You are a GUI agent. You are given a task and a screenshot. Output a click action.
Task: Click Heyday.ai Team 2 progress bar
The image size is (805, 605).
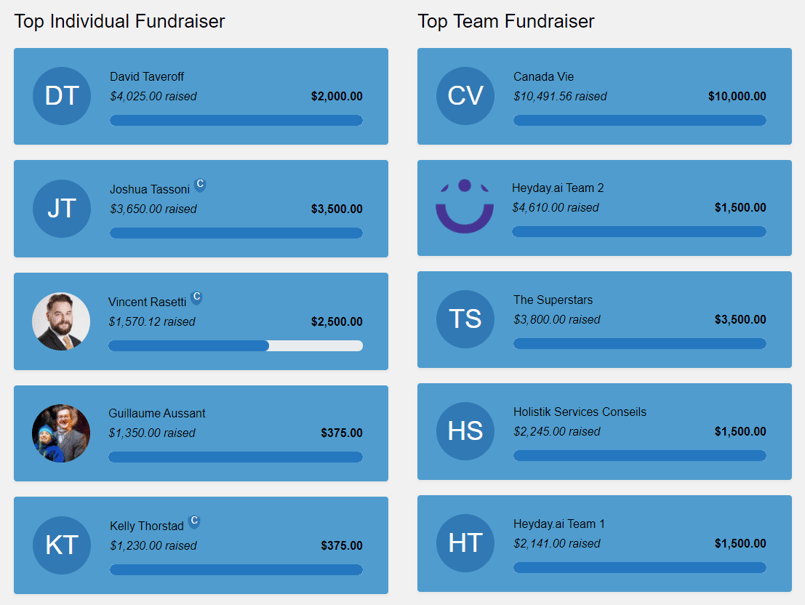tap(639, 232)
